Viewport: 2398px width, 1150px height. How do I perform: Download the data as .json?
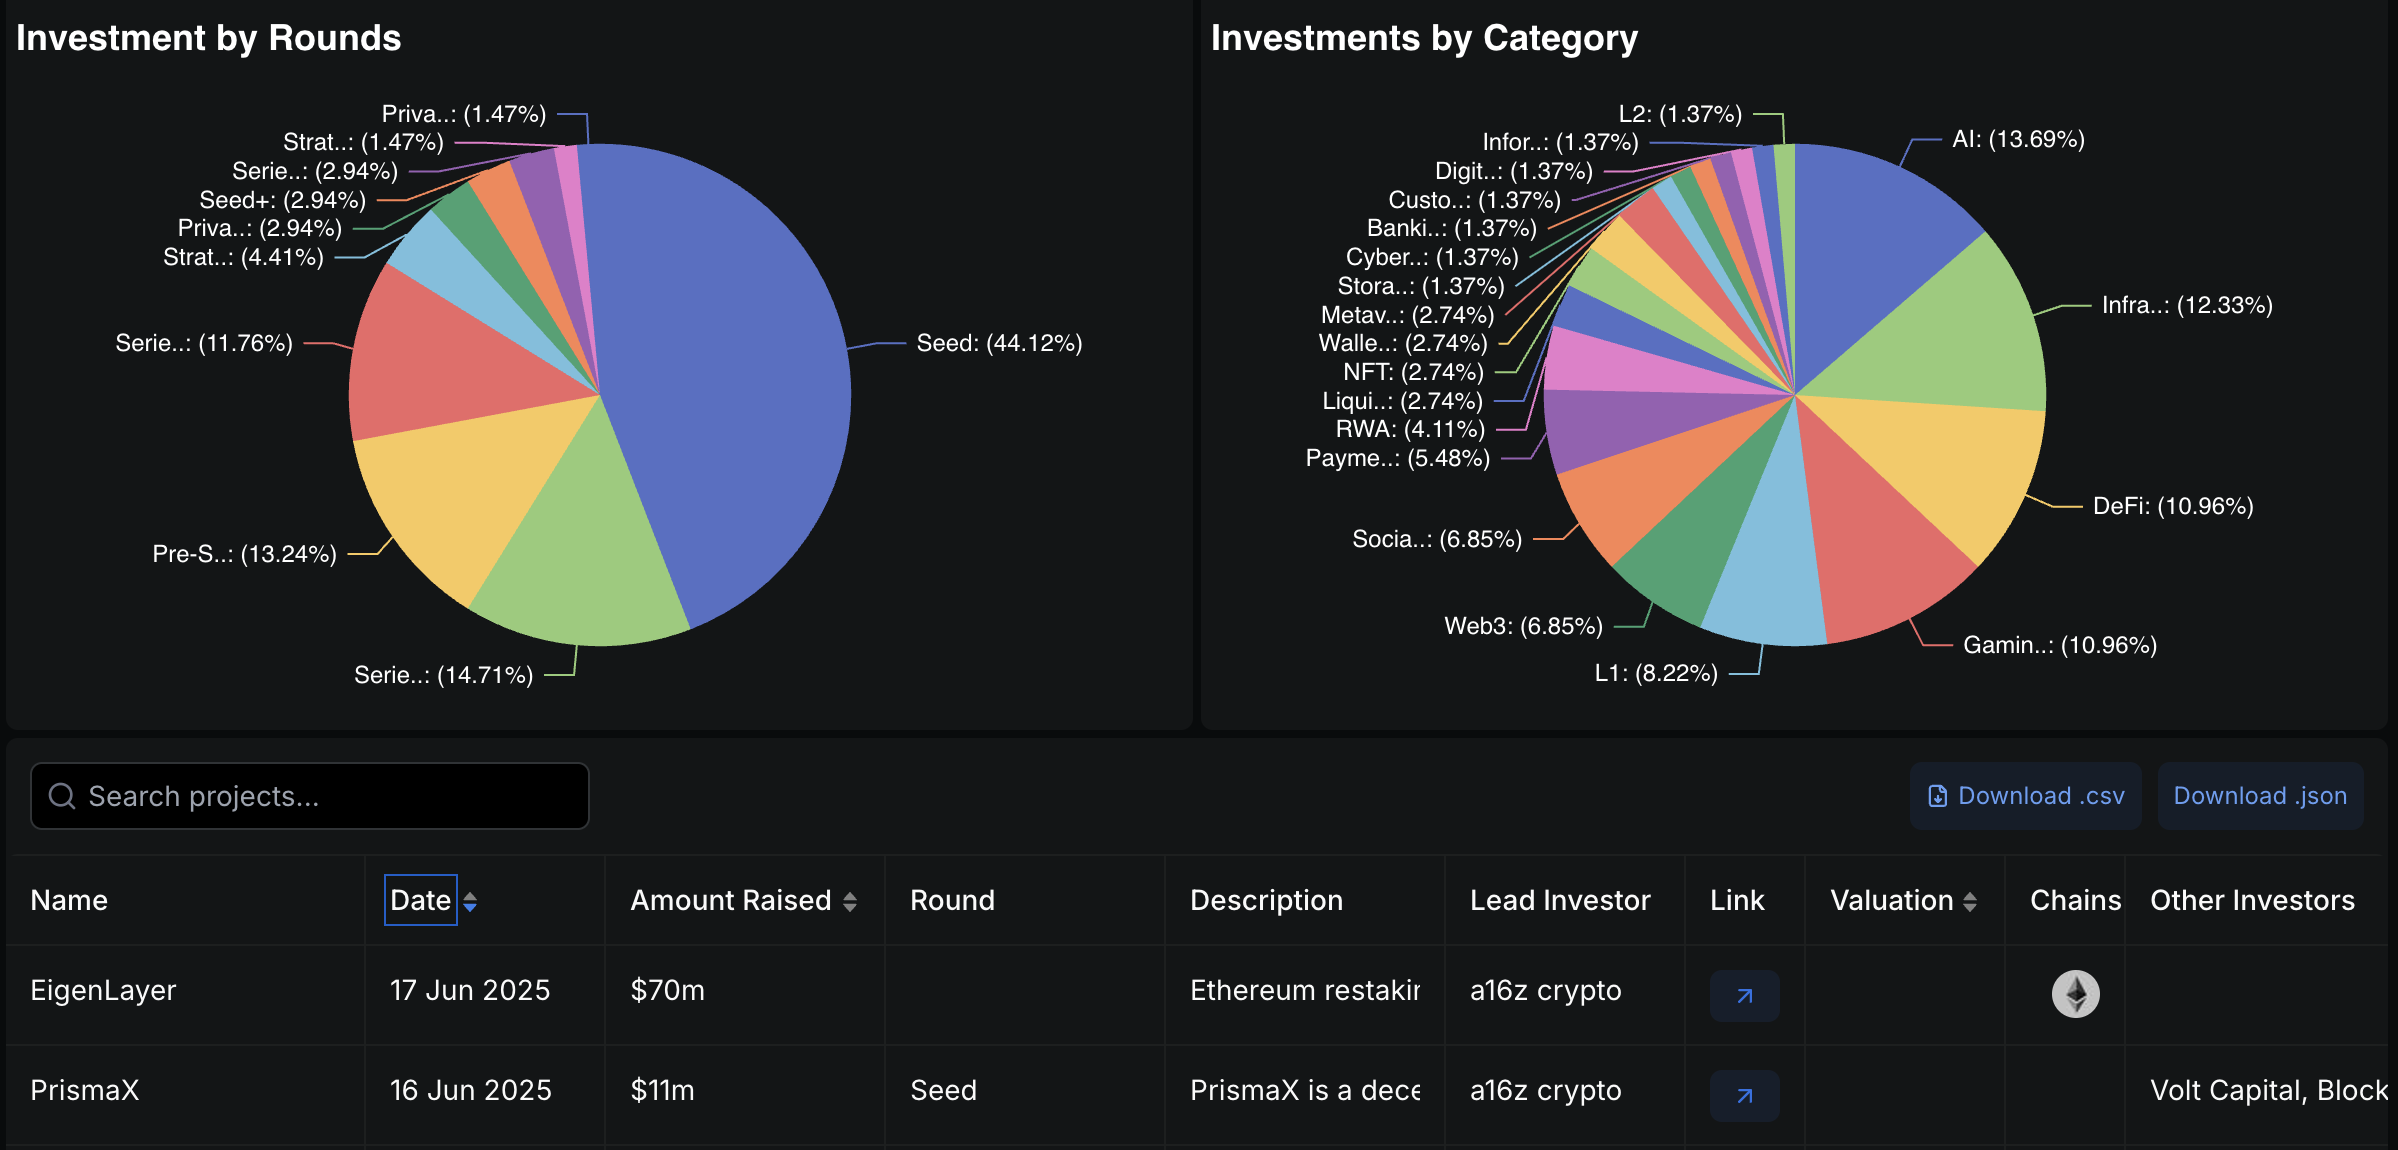pos(2260,796)
